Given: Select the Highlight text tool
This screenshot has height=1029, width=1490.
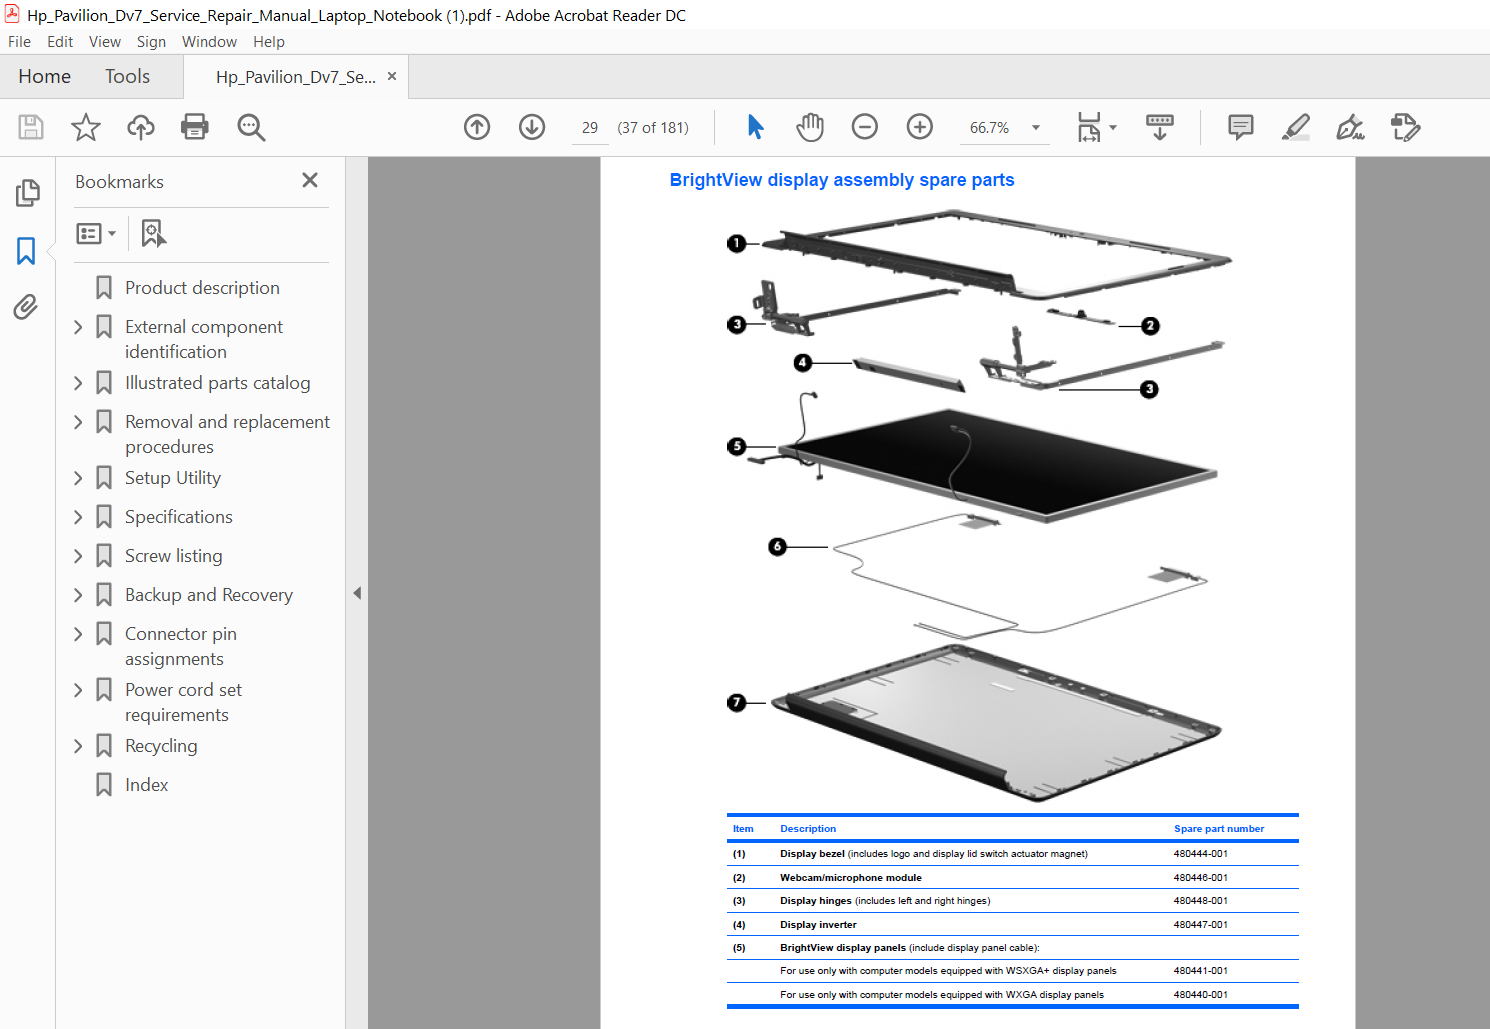Looking at the screenshot, I should (x=1296, y=127).
